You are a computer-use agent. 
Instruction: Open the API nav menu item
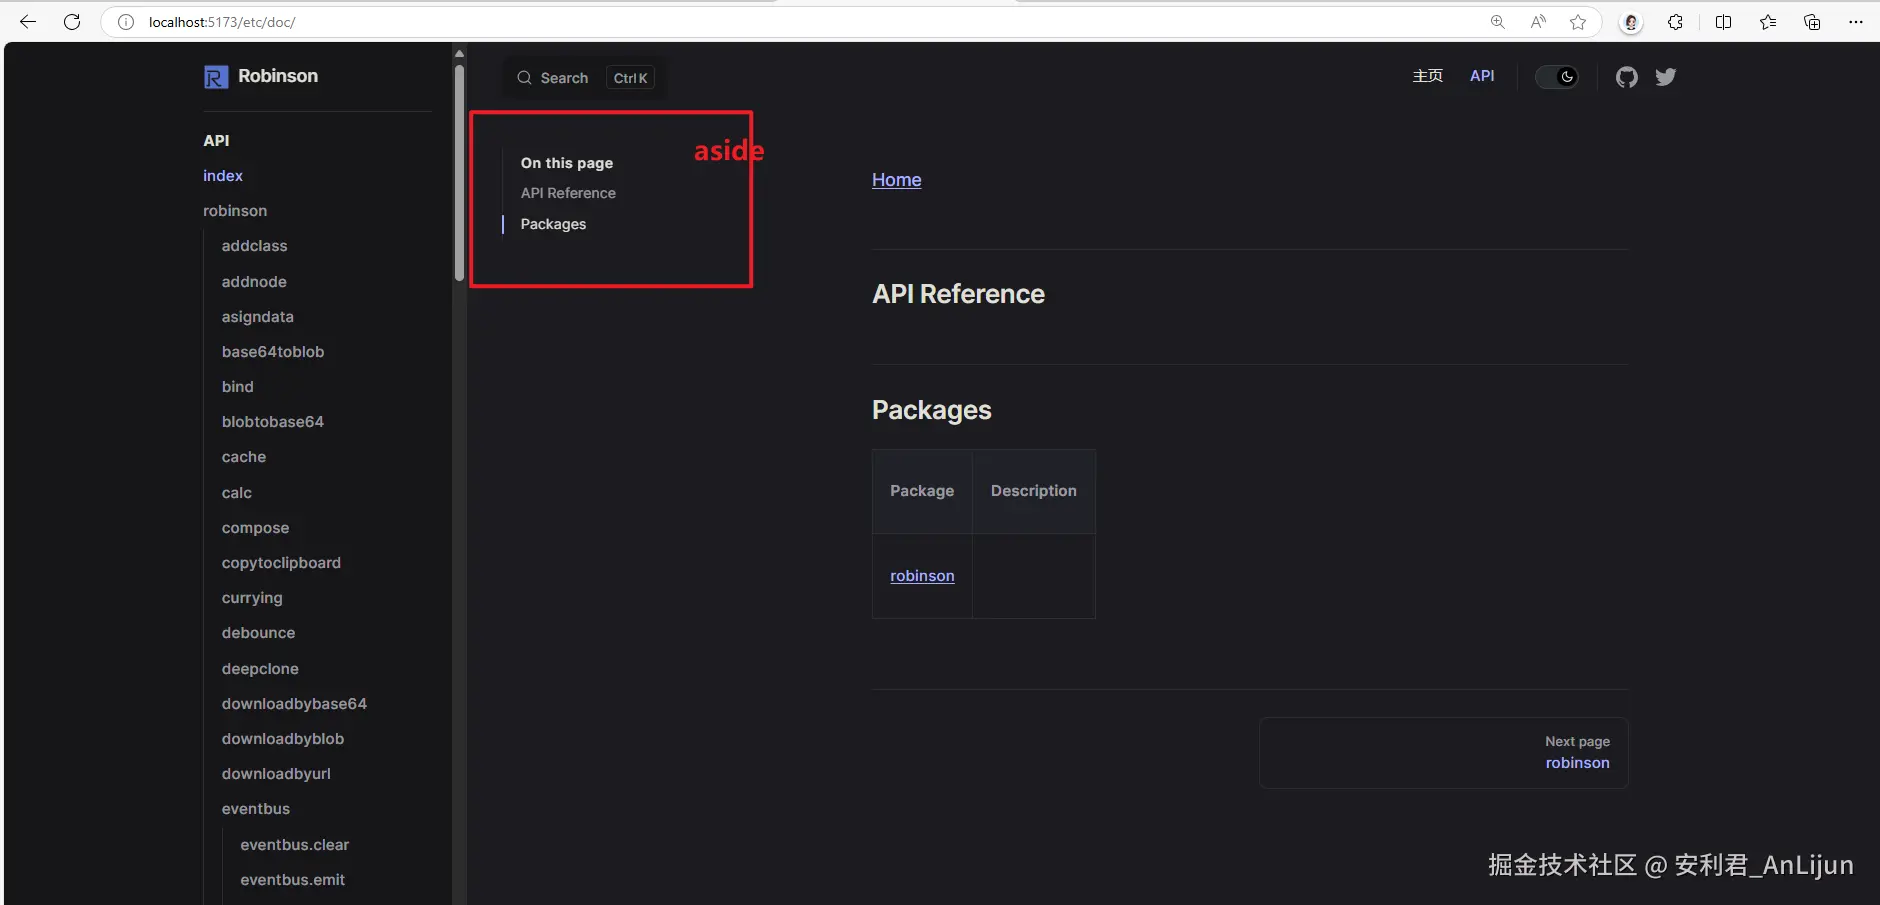tap(1482, 76)
